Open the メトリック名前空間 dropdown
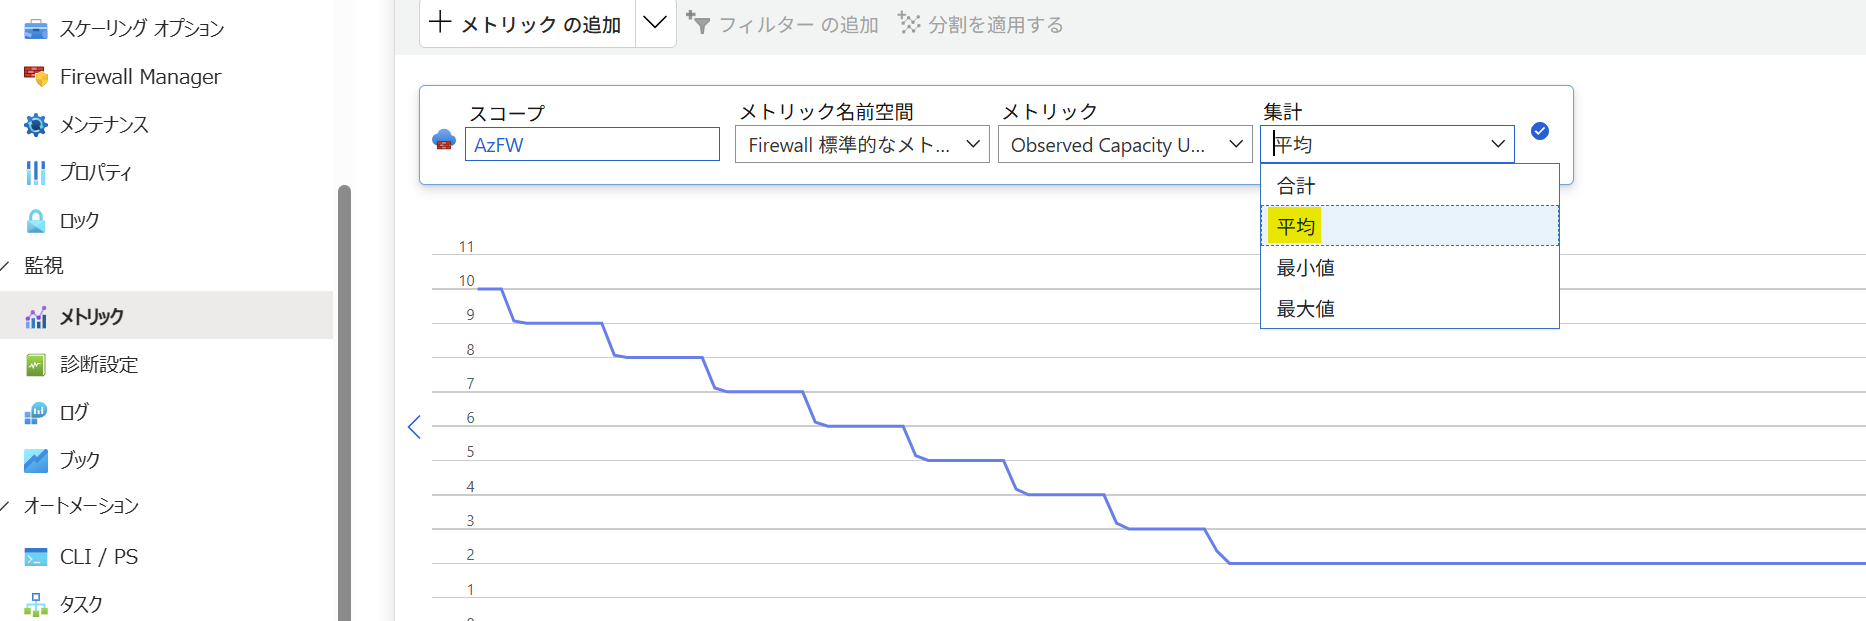The image size is (1866, 621). coord(862,145)
